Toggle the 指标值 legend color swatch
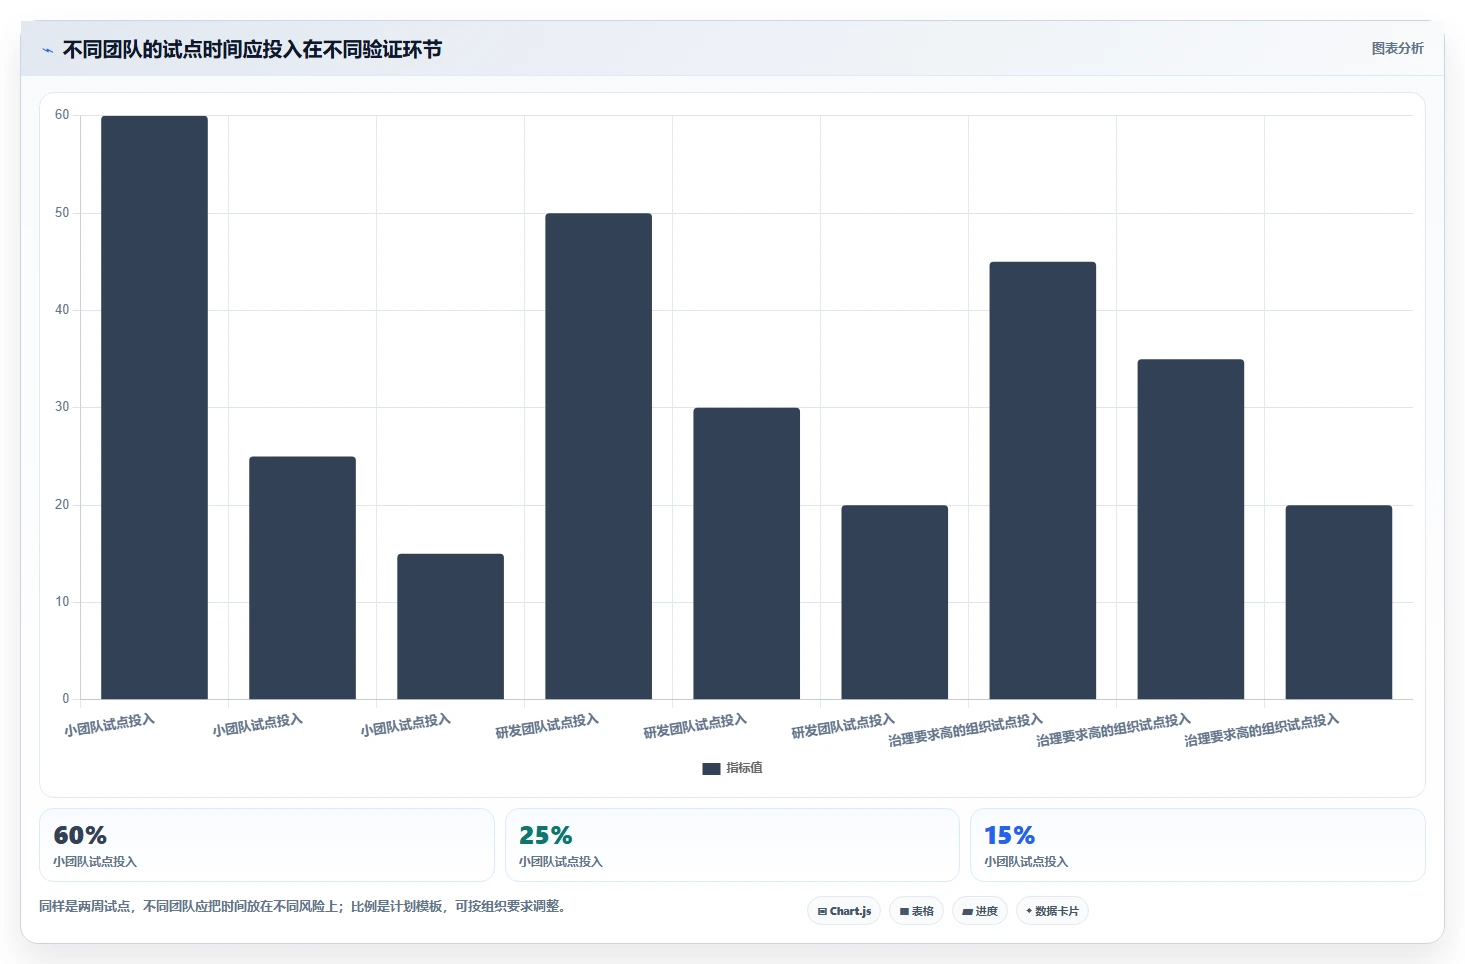Image resolution: width=1465 pixels, height=964 pixels. (711, 769)
